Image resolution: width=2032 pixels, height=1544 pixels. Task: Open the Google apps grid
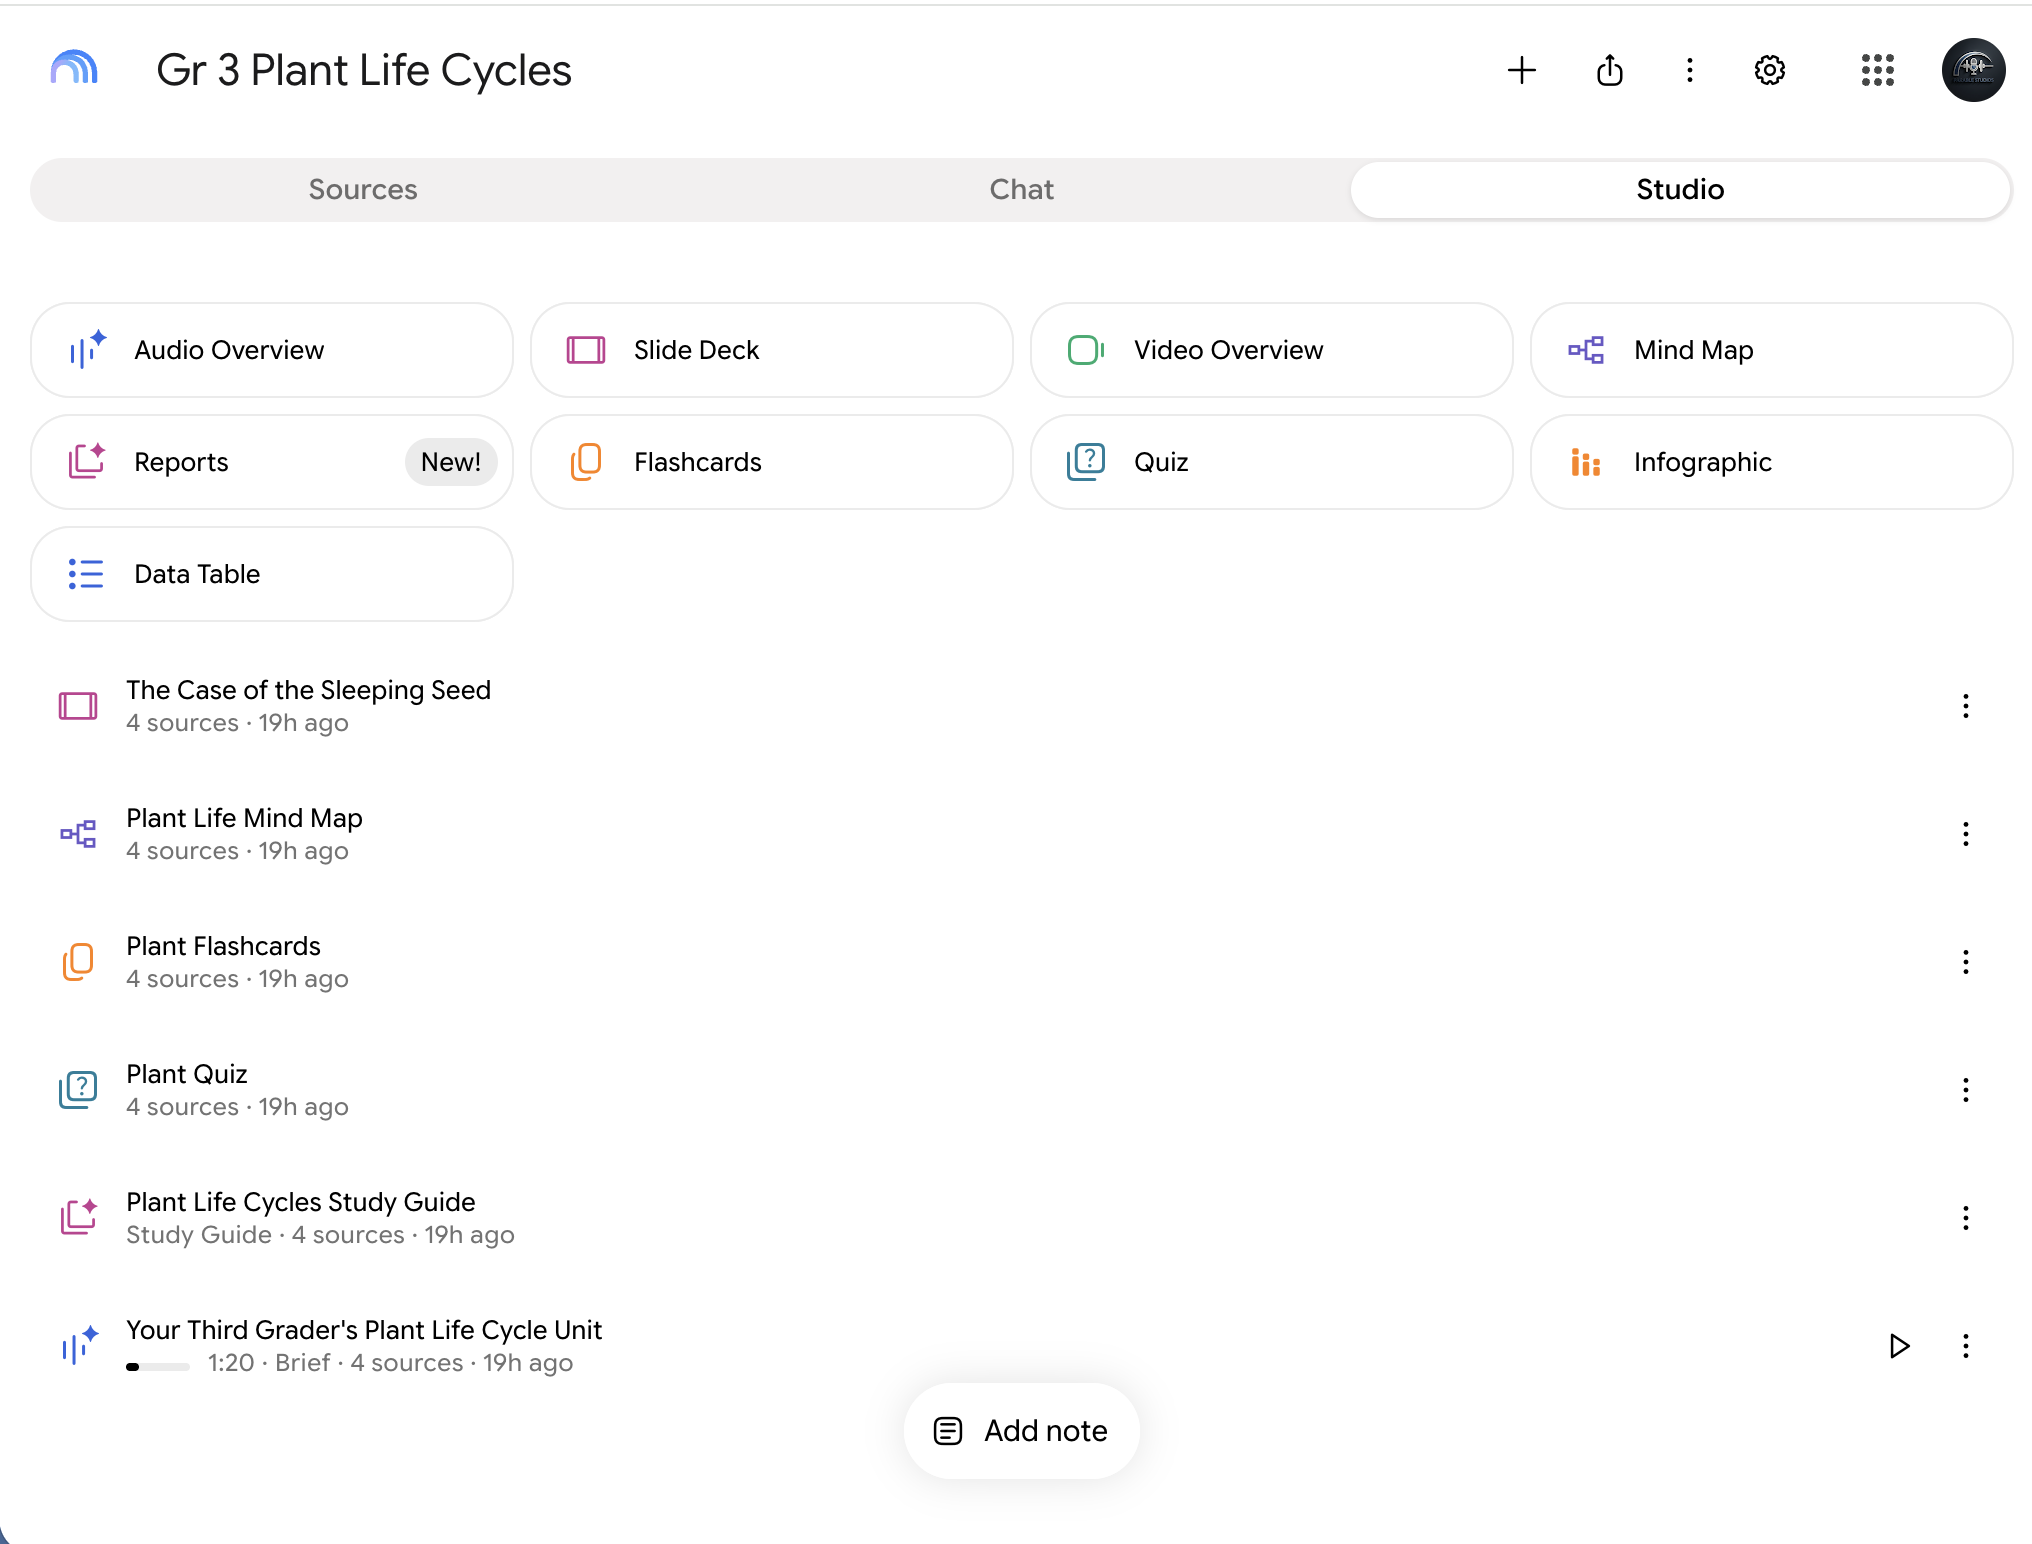[x=1878, y=70]
